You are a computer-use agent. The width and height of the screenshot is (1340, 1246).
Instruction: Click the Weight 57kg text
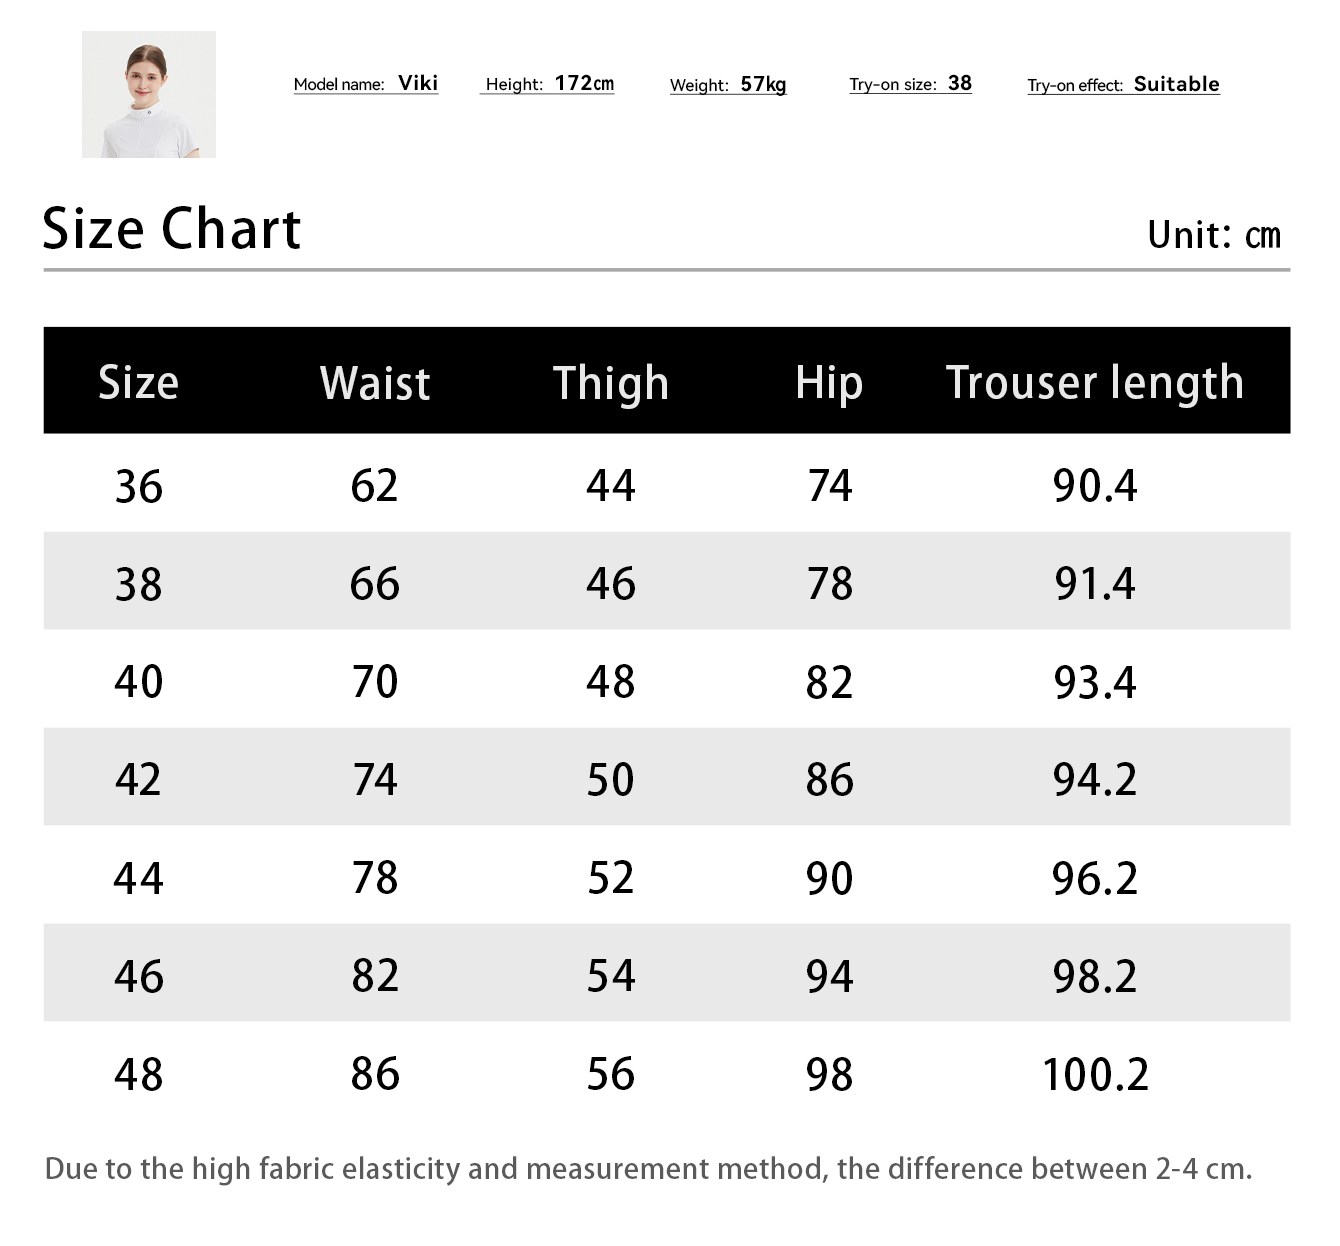[728, 85]
